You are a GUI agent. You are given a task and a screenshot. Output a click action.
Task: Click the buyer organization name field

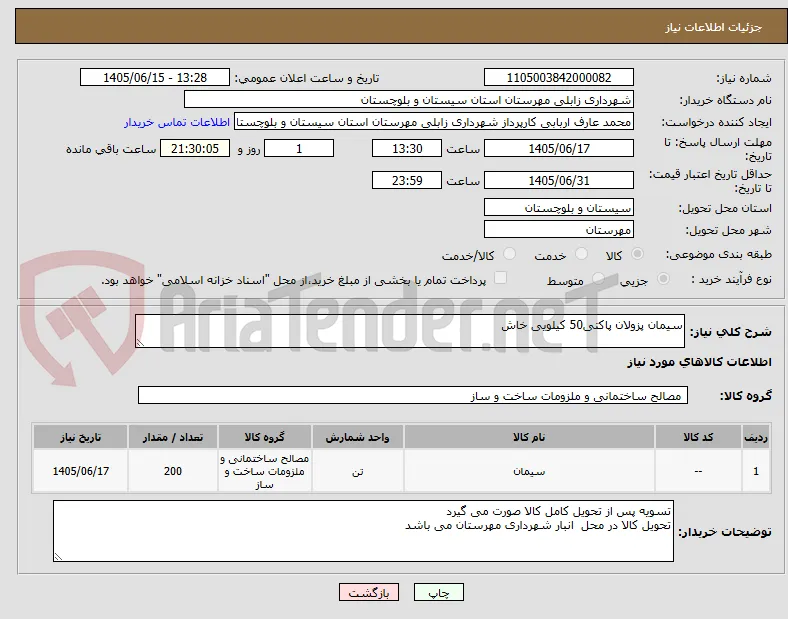pos(409,99)
